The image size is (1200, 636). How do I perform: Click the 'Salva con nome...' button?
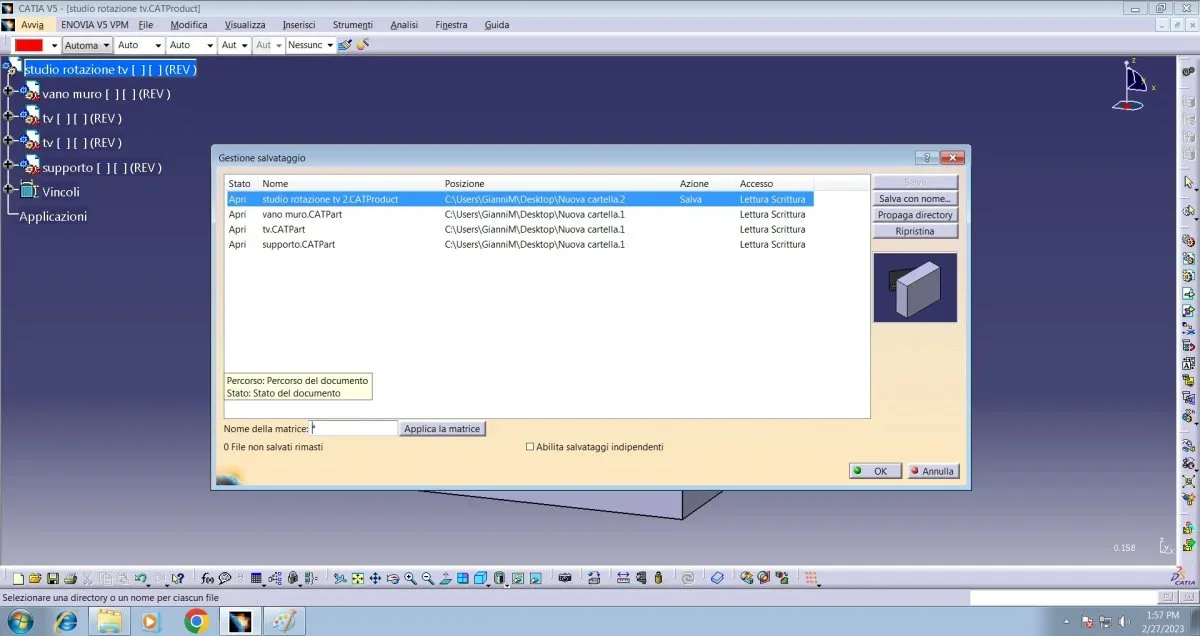[x=915, y=199]
